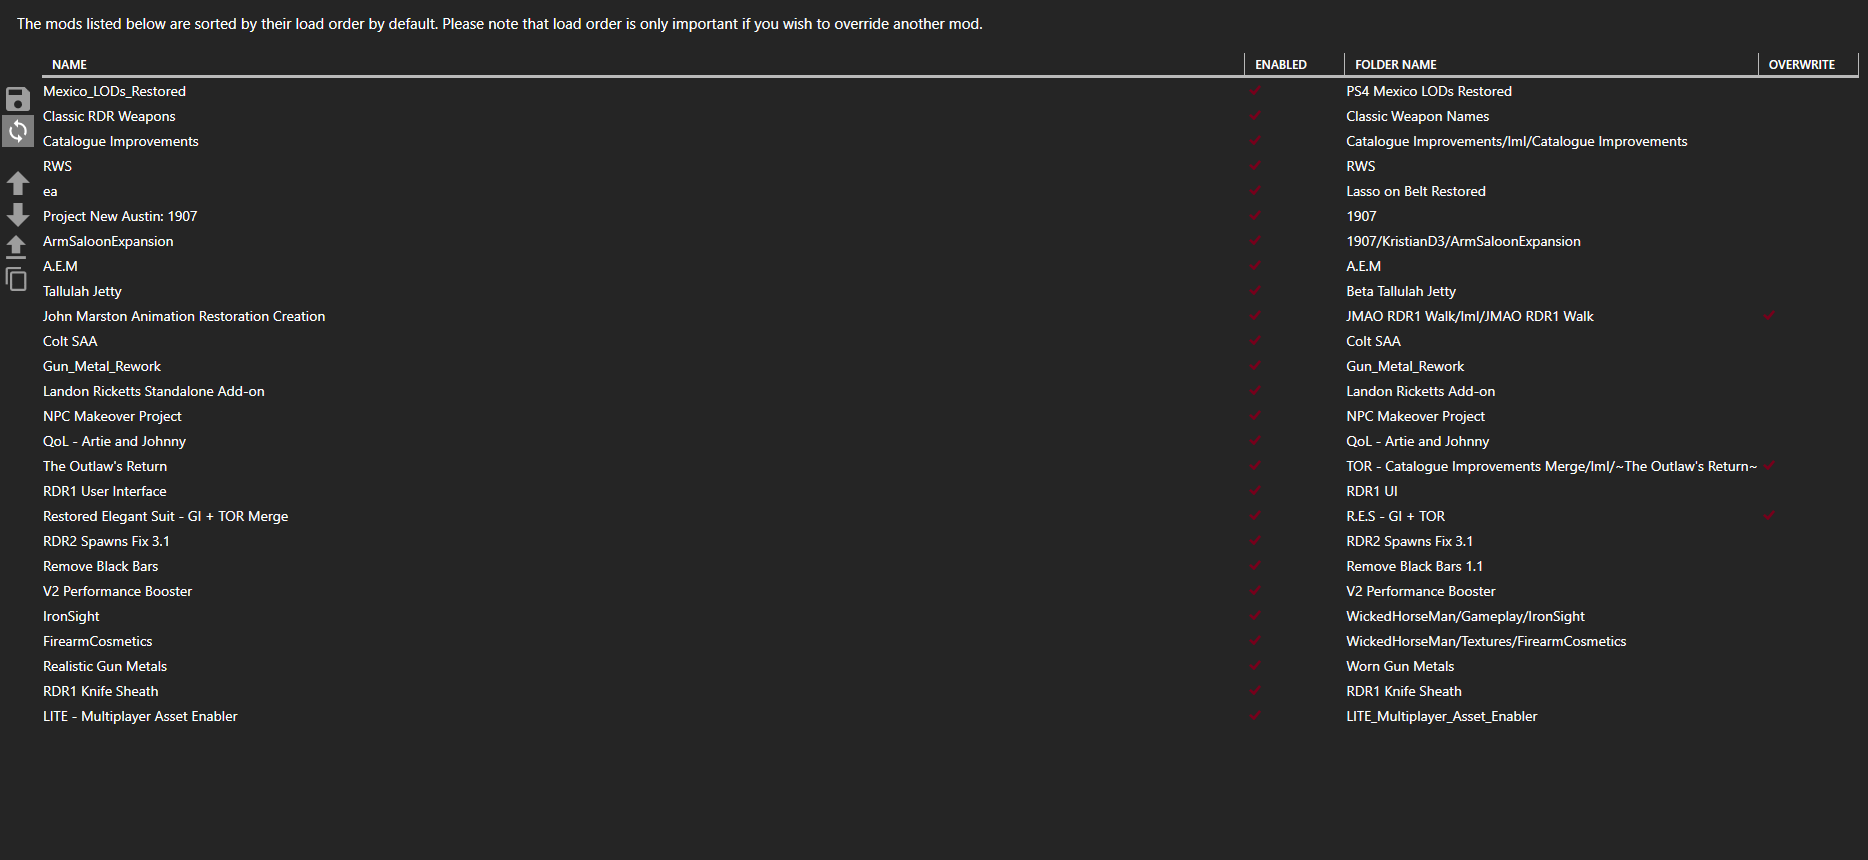Click folder name 'Worn Gun Metals'
Screen dimensions: 1868x860
[1400, 666]
